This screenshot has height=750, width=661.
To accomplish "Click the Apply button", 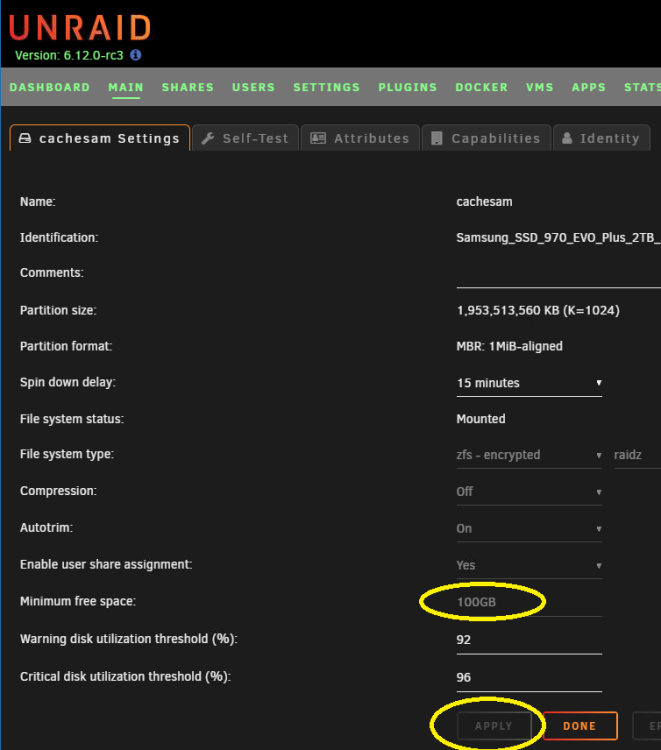I will click(x=494, y=726).
